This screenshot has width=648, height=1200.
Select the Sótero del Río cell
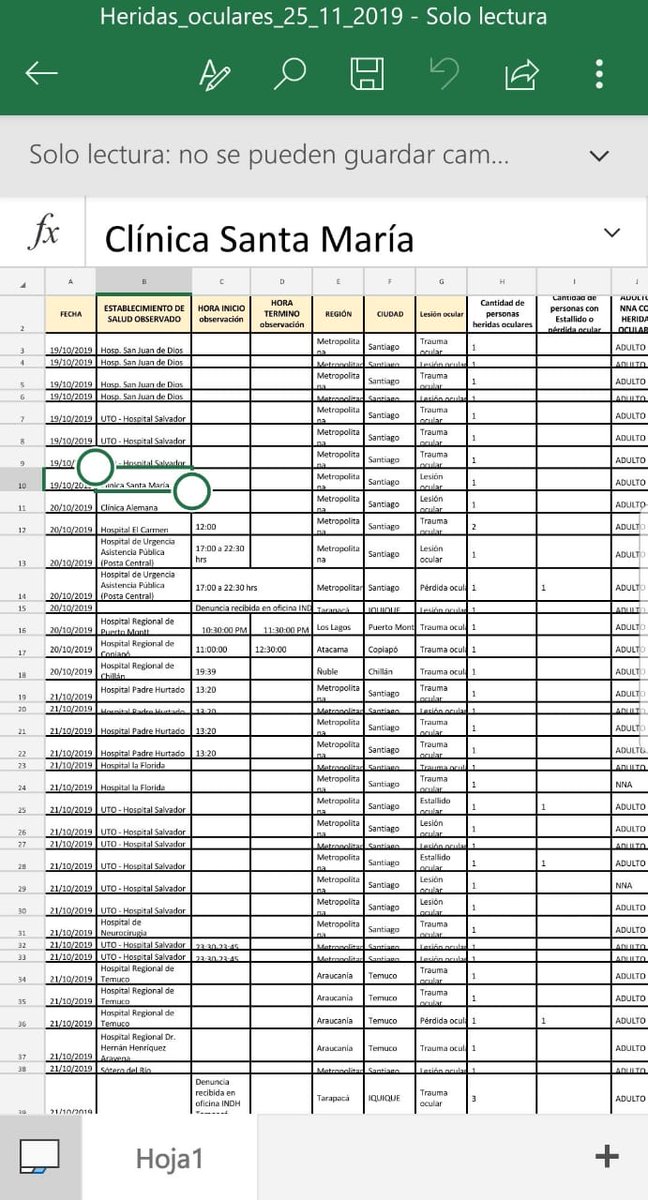coord(144,1069)
